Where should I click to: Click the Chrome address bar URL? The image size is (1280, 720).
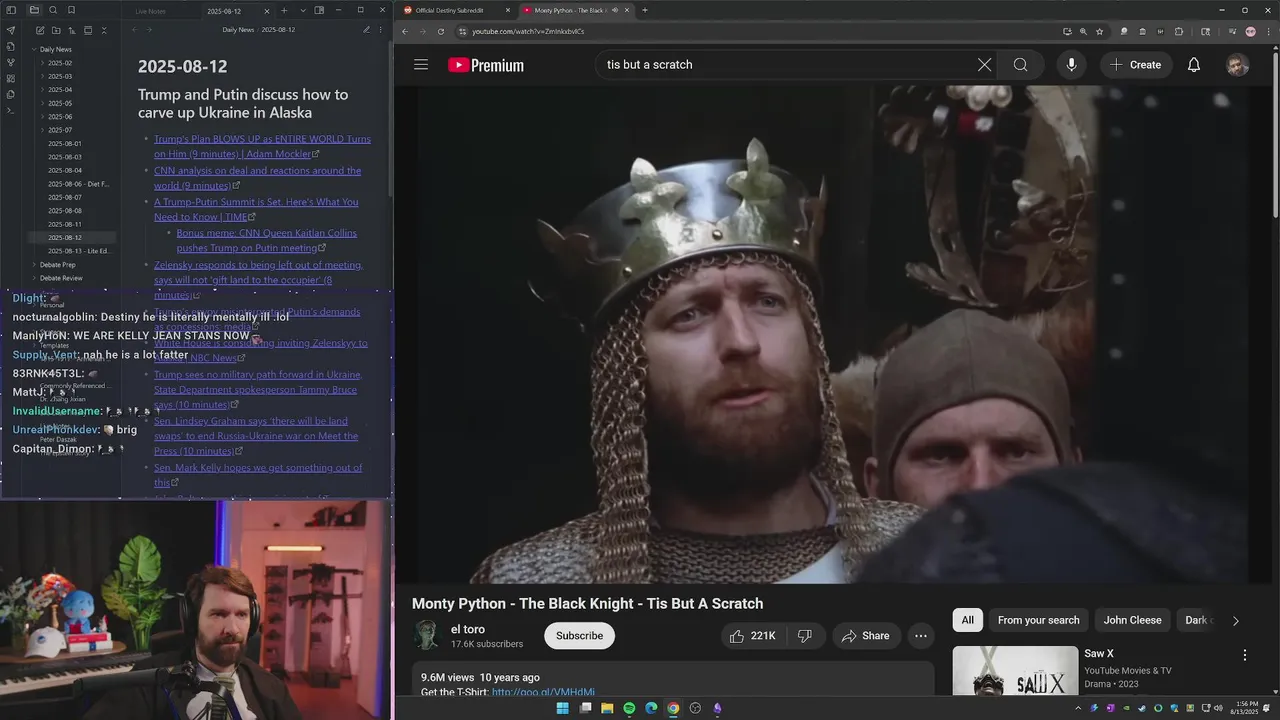point(528,31)
